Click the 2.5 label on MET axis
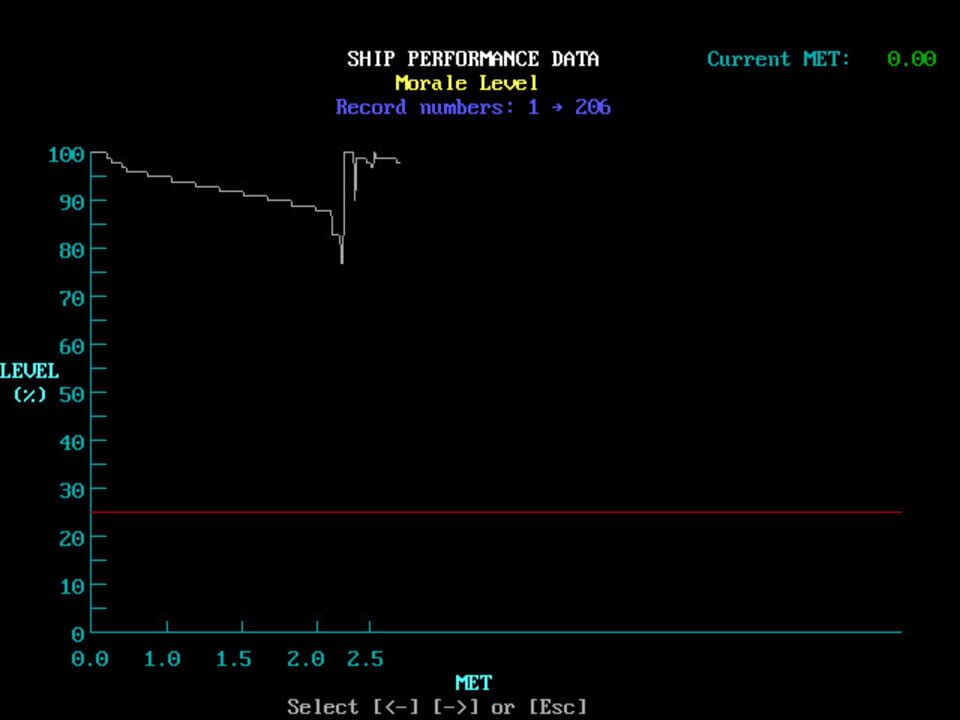Viewport: 960px width, 720px height. pos(365,659)
